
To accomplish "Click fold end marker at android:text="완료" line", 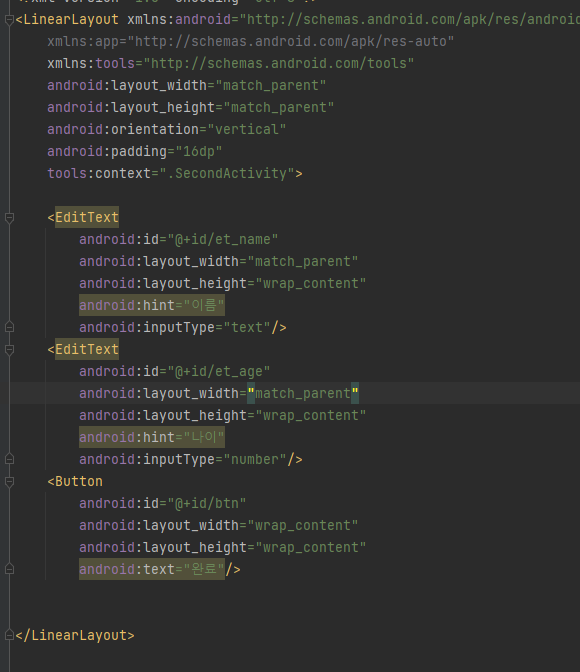I will tap(9, 569).
